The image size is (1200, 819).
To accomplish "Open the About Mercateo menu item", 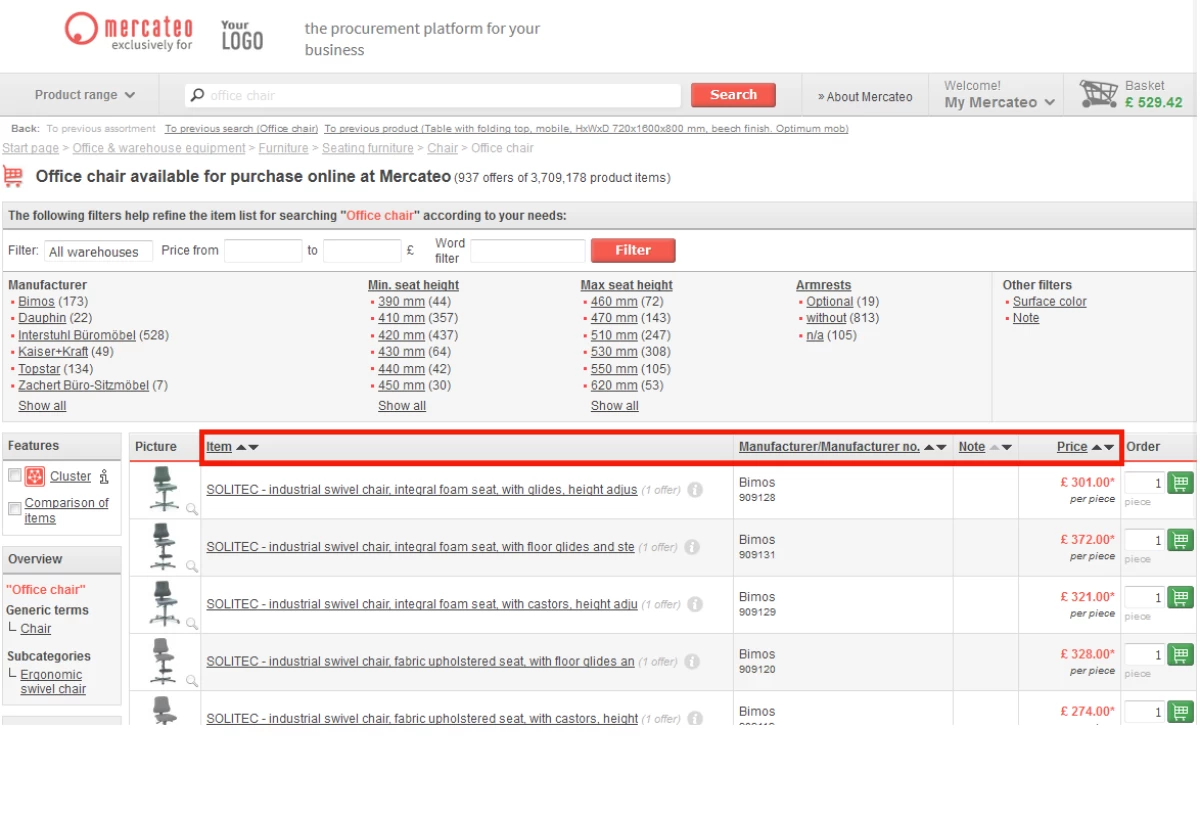I will tap(865, 97).
